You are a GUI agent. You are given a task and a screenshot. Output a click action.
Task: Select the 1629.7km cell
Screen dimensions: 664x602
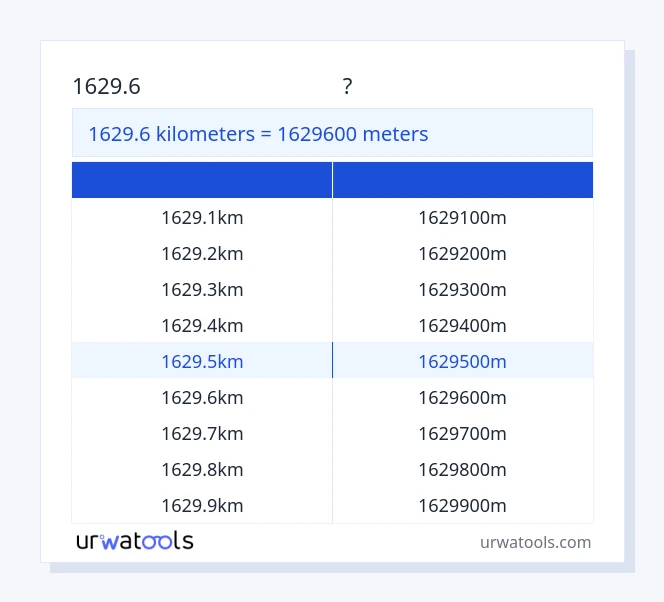[202, 433]
